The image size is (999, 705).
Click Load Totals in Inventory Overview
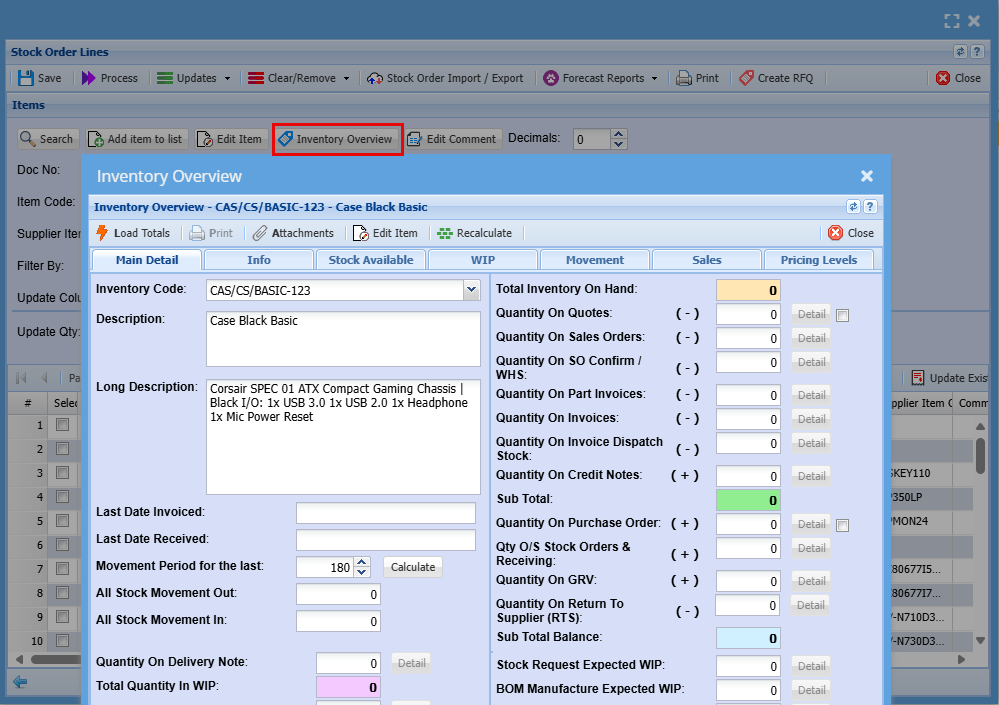[x=133, y=233]
